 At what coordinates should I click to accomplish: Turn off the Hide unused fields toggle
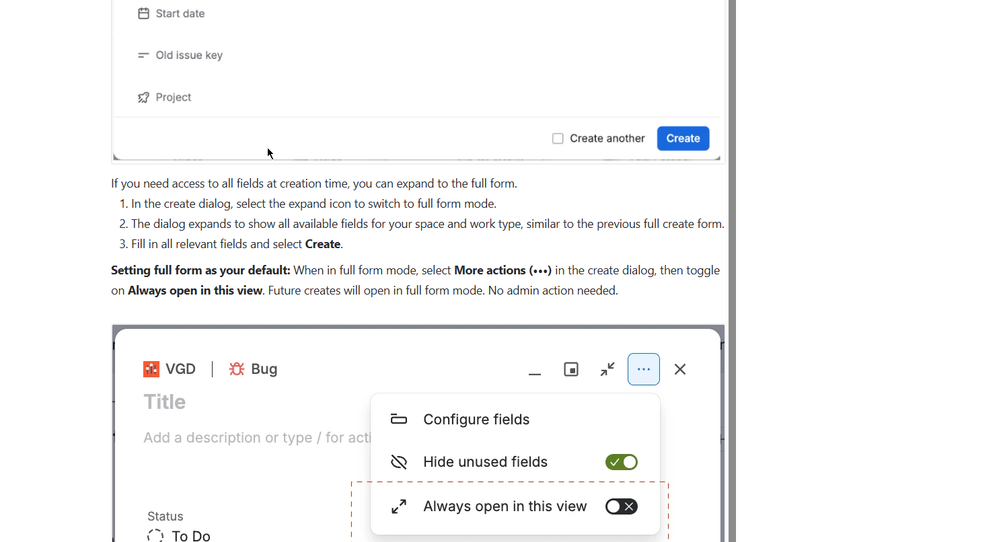tap(621, 462)
